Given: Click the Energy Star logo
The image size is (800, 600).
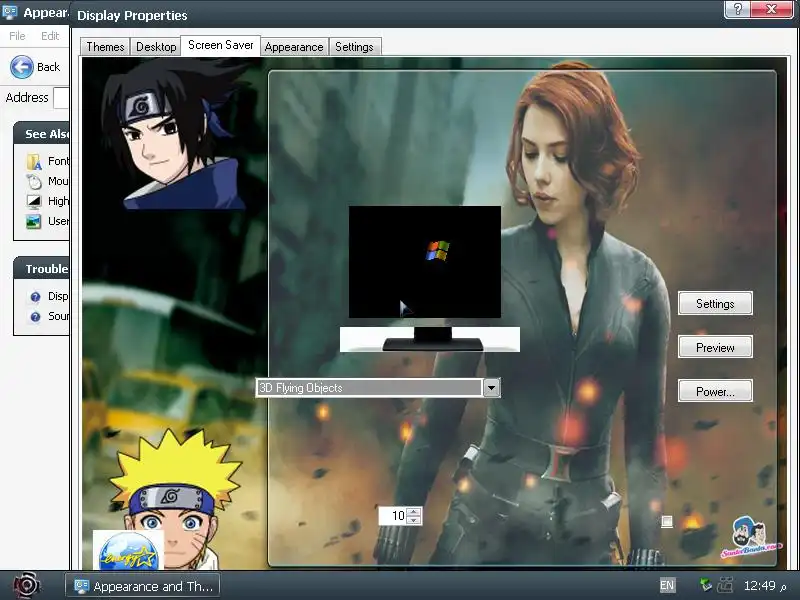Looking at the screenshot, I should 128,550.
